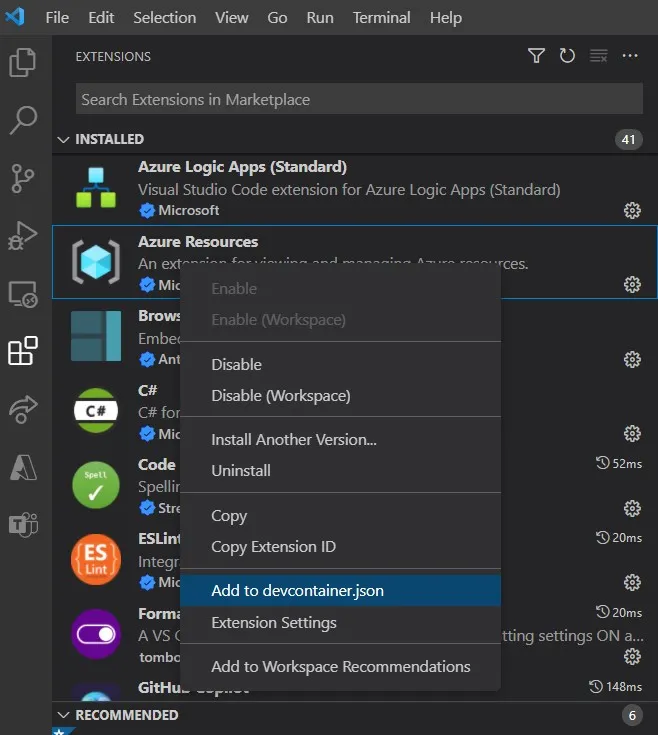Image resolution: width=658 pixels, height=735 pixels.
Task: Open gear menu for Azure Resources
Action: [632, 285]
